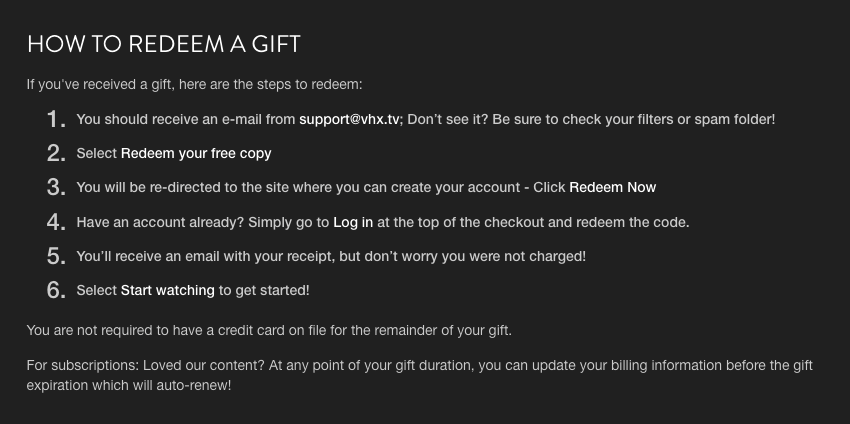The width and height of the screenshot is (850, 424).
Task: Click the step number 1 marker
Action: pyautogui.click(x=56, y=119)
